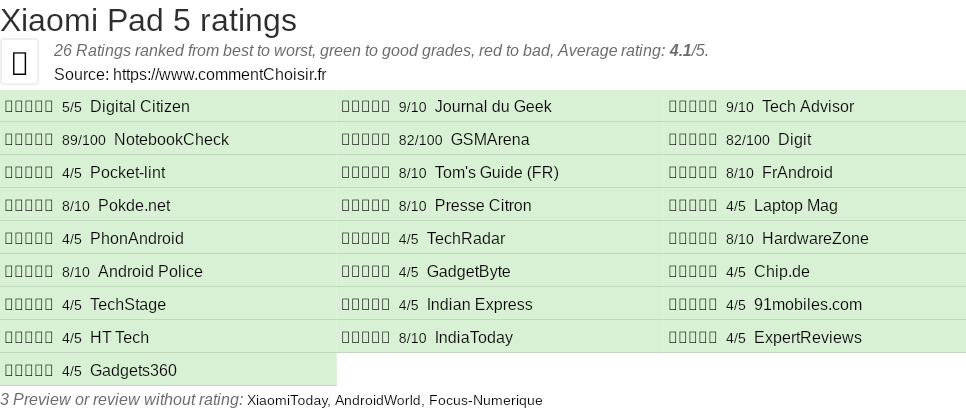The width and height of the screenshot is (966, 411).
Task: Open the Pocket-lint review
Action: [x=128, y=173]
